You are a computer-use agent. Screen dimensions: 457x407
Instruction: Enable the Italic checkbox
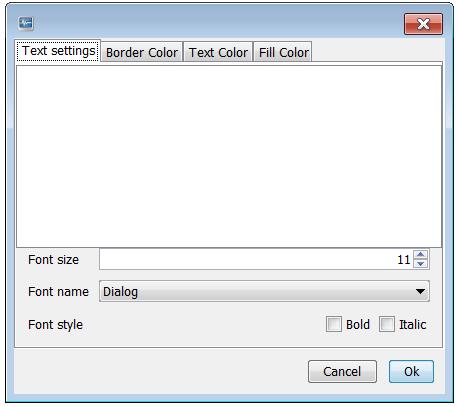[x=387, y=324]
